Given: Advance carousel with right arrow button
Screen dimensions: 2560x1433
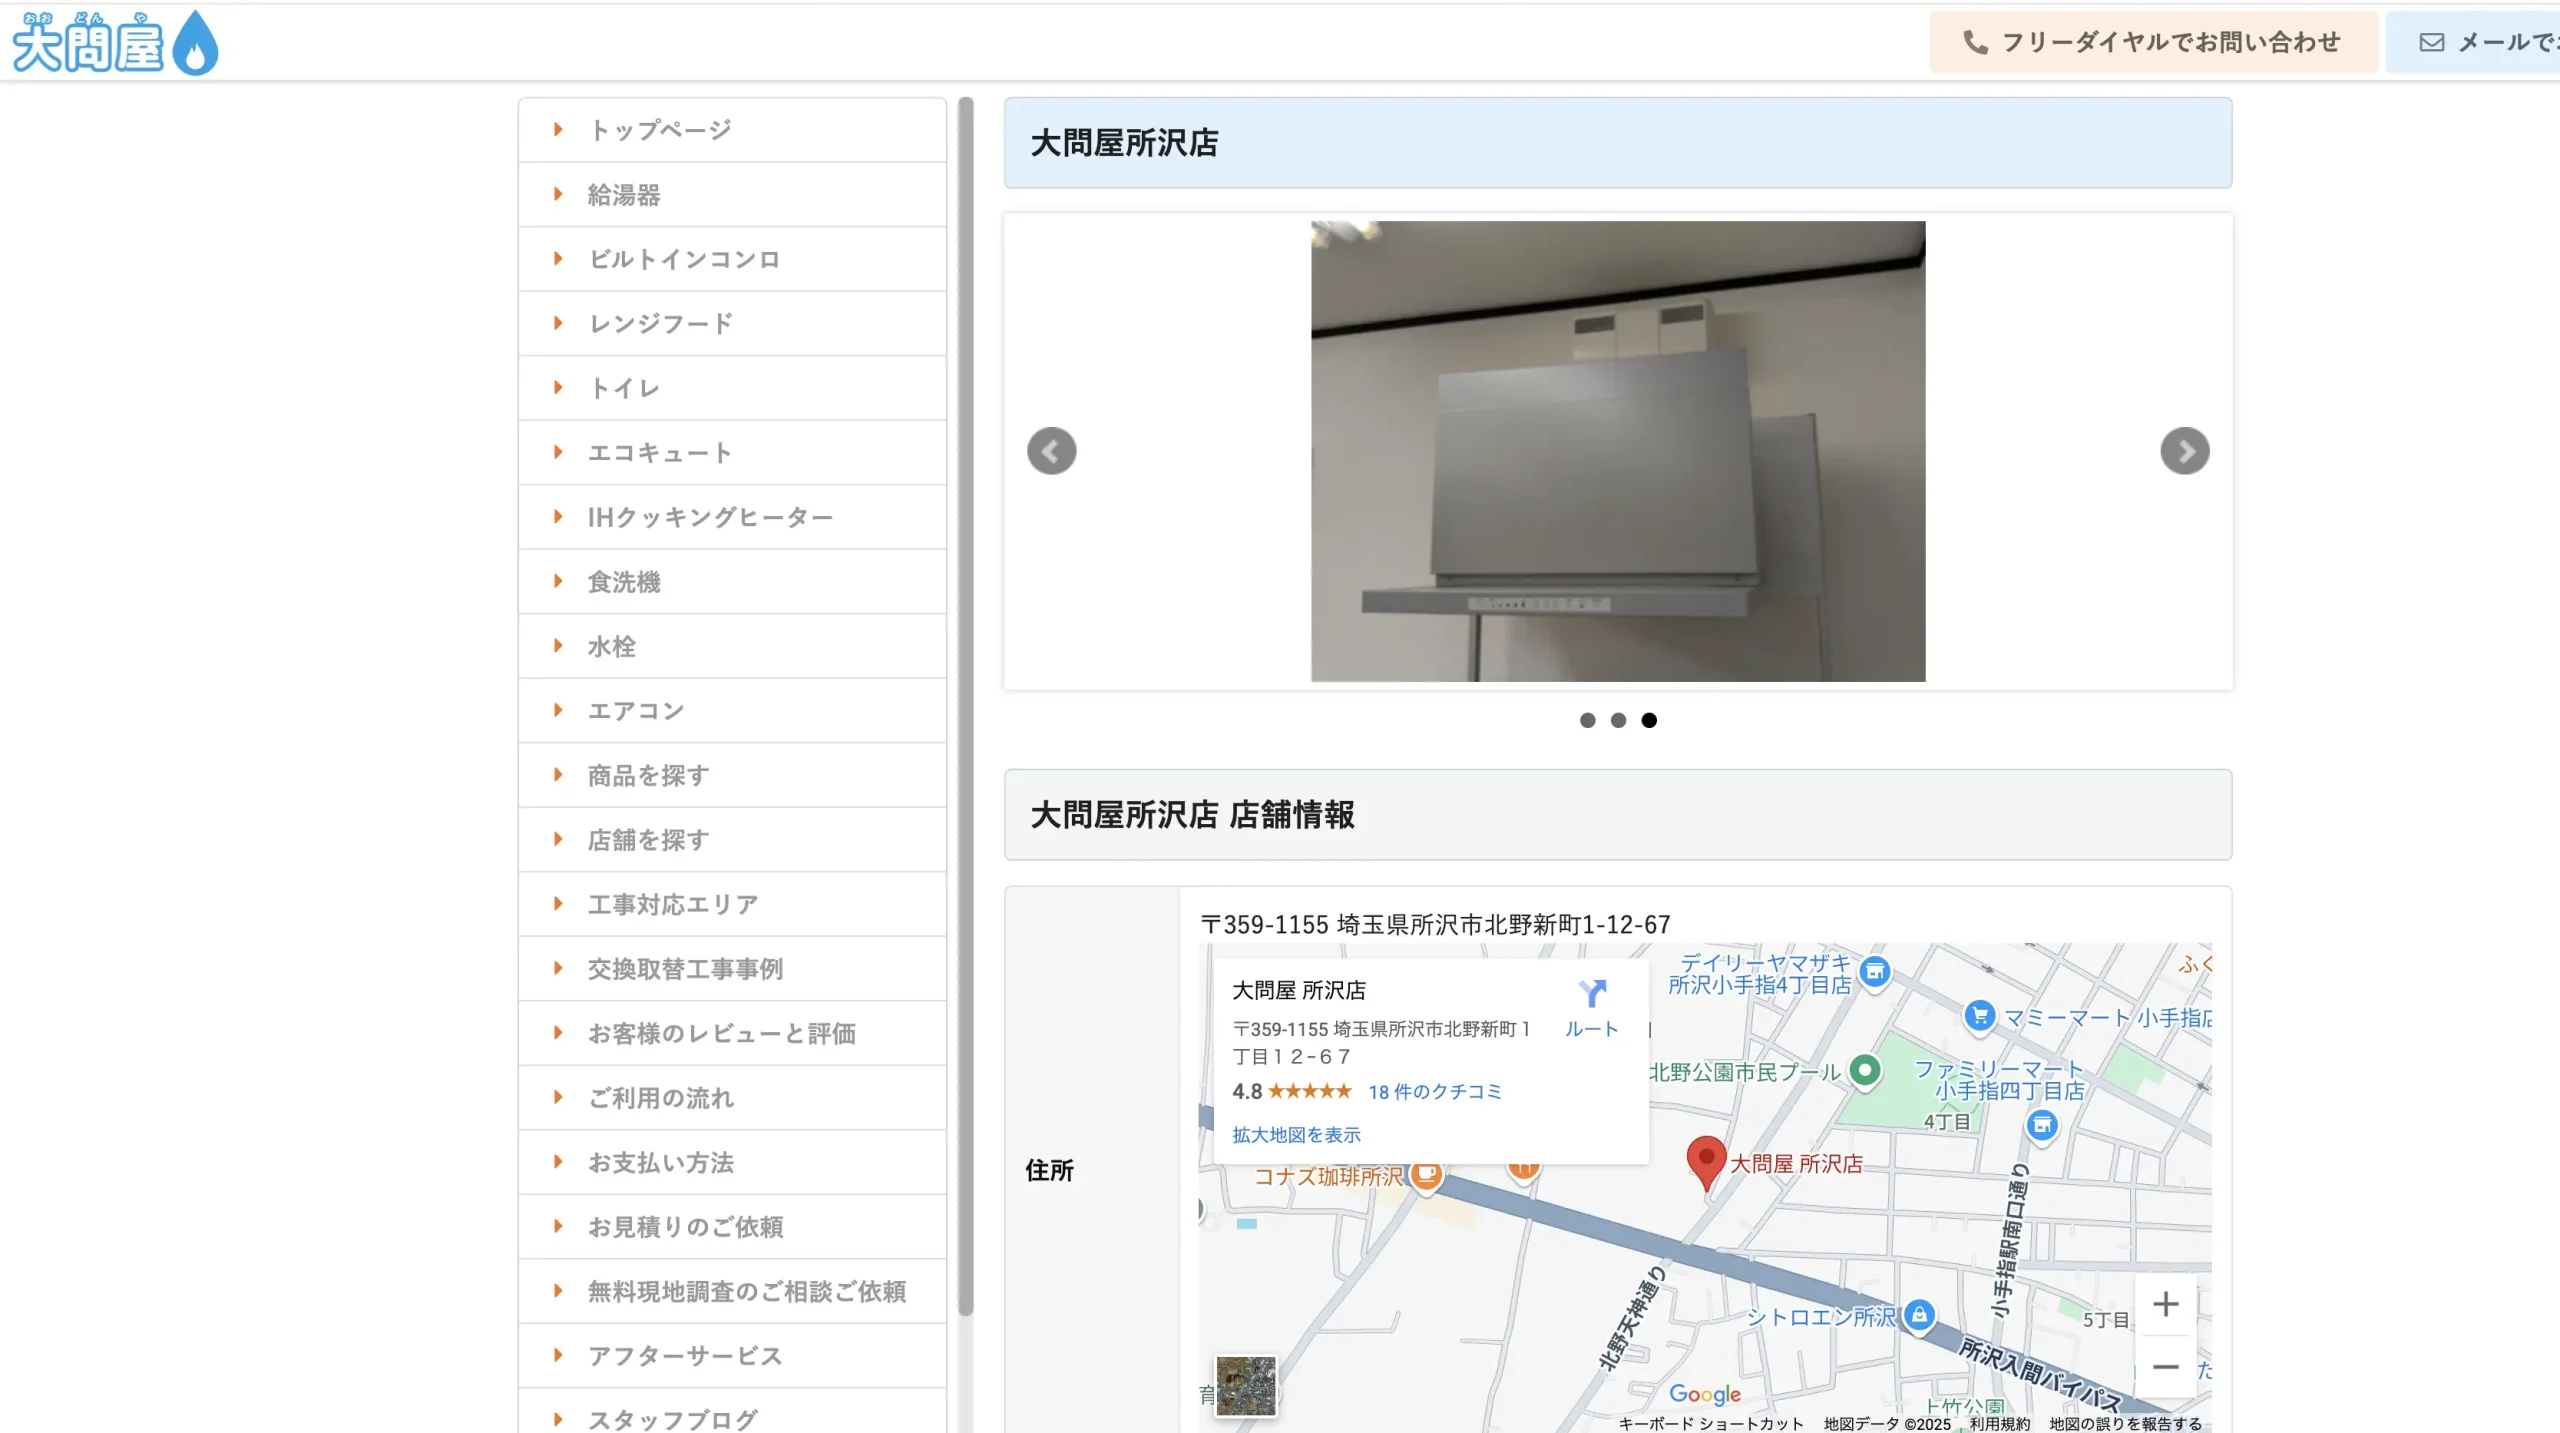Looking at the screenshot, I should click(2184, 451).
